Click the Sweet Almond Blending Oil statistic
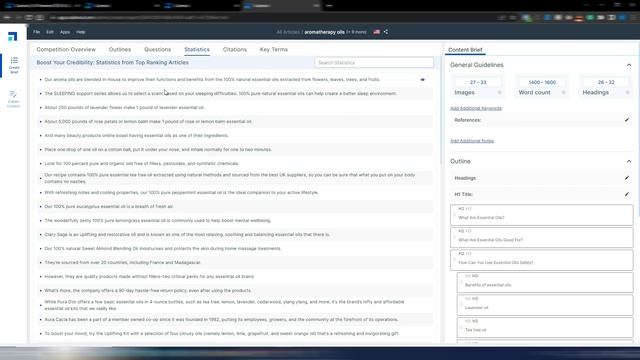This screenshot has width=640, height=360. coord(163,249)
